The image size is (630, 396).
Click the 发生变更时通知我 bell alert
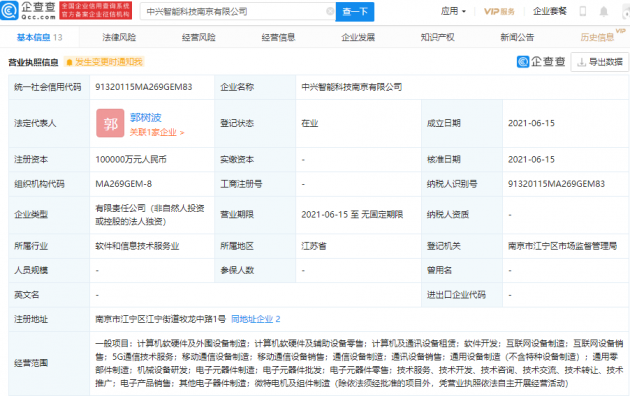click(x=104, y=62)
